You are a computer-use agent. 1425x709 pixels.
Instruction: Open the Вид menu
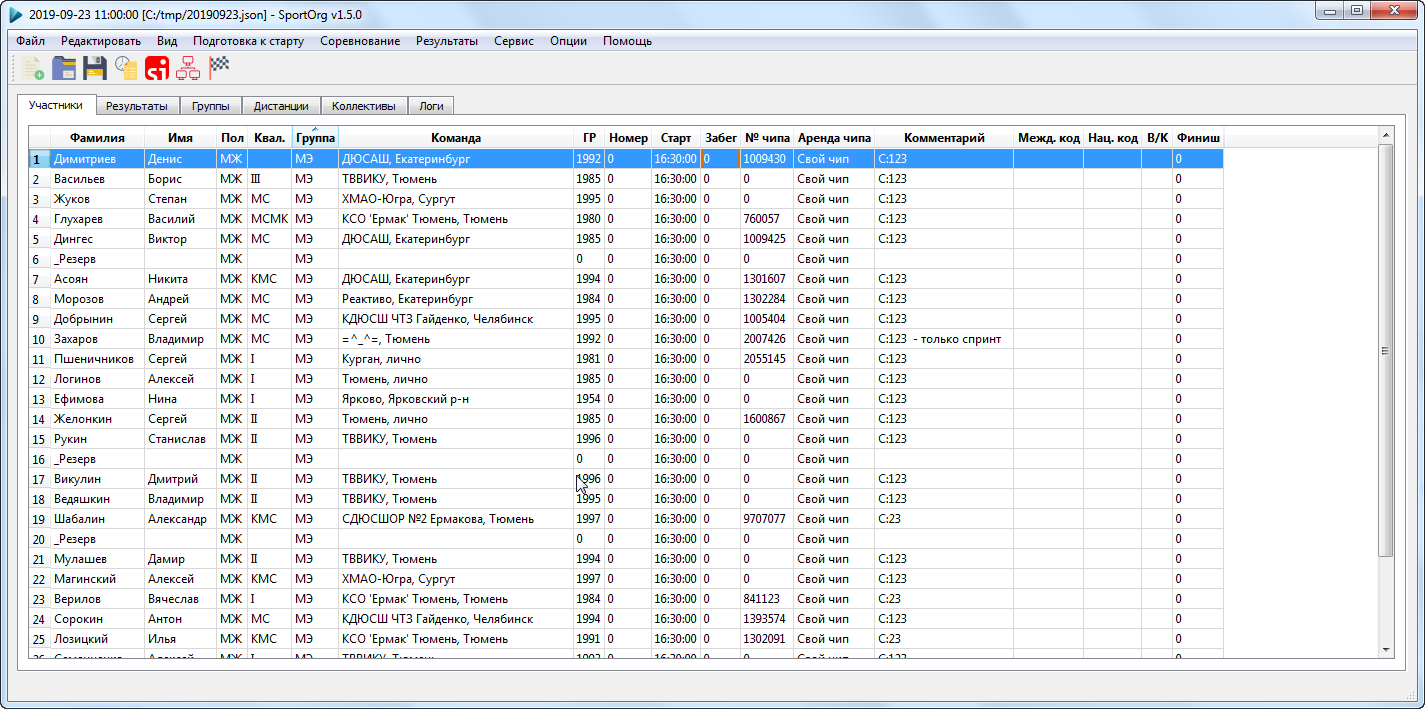click(167, 41)
